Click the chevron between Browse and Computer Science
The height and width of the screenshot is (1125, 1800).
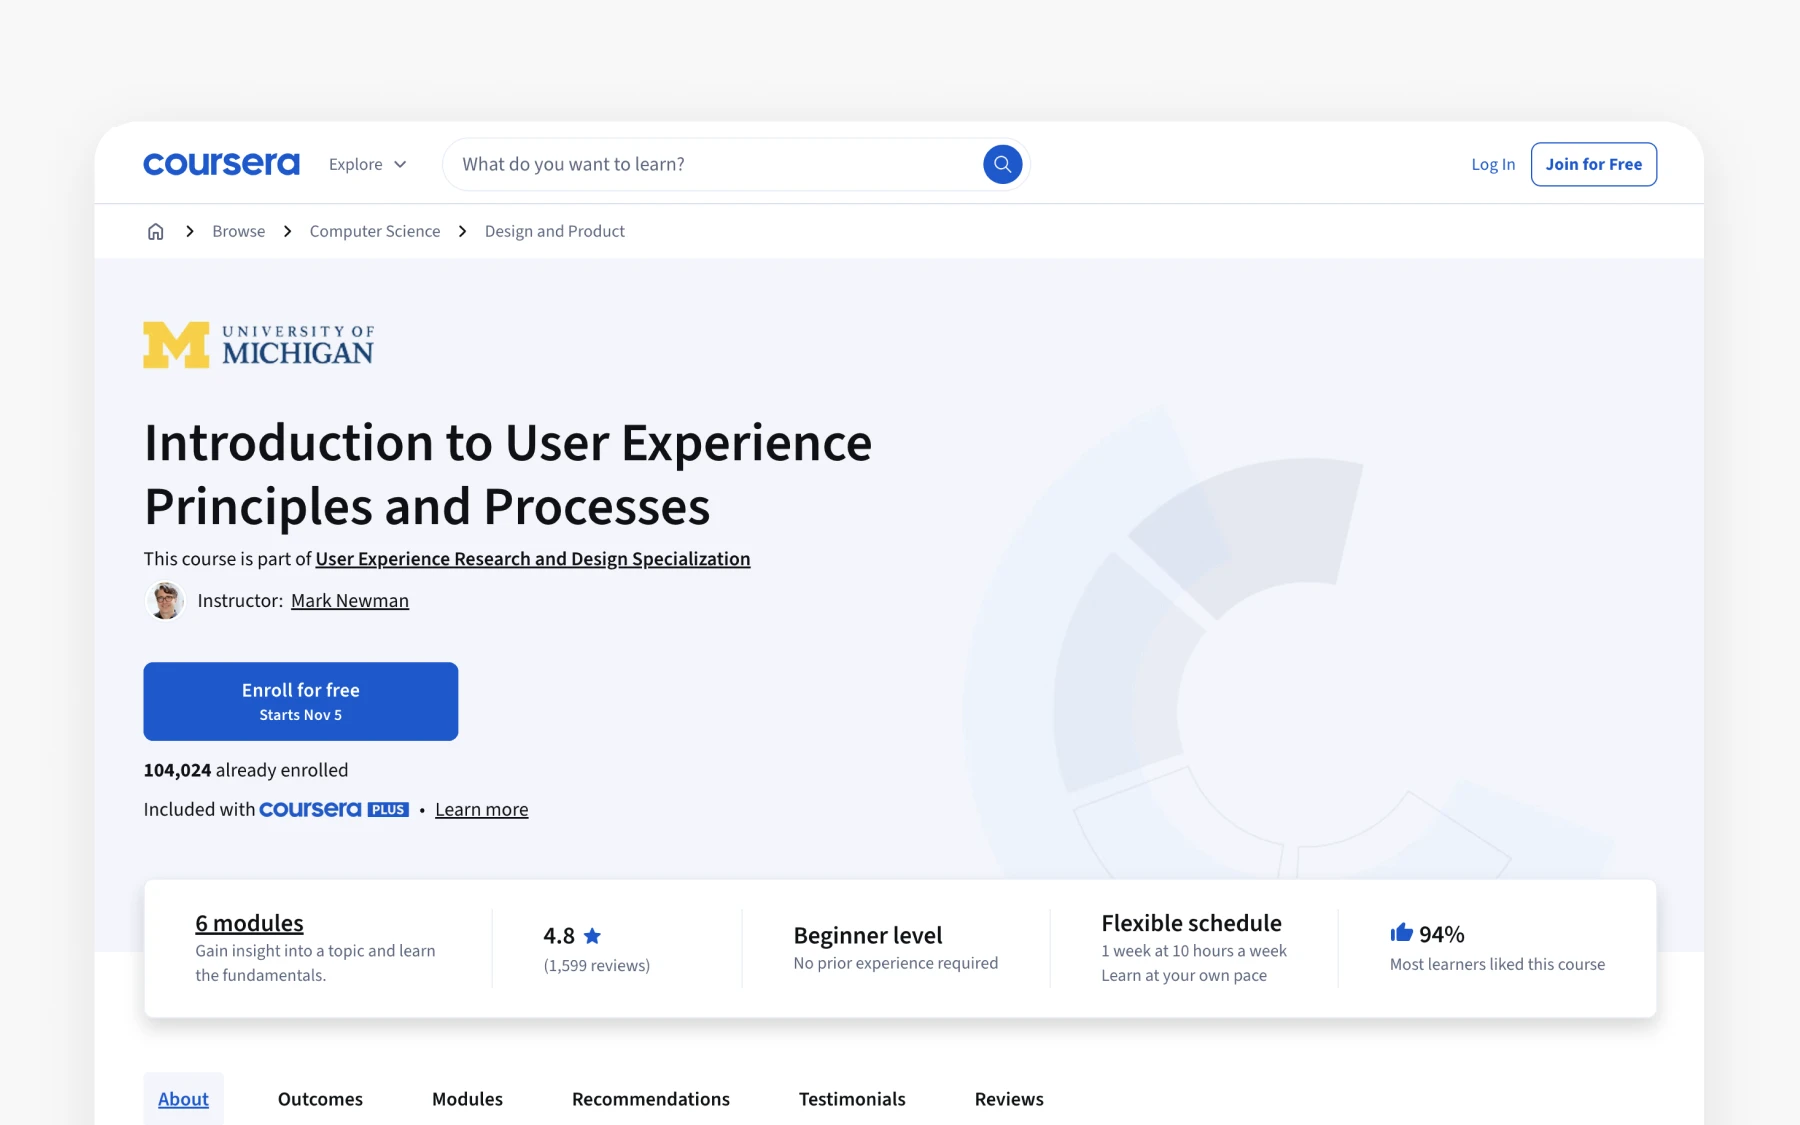coord(288,231)
